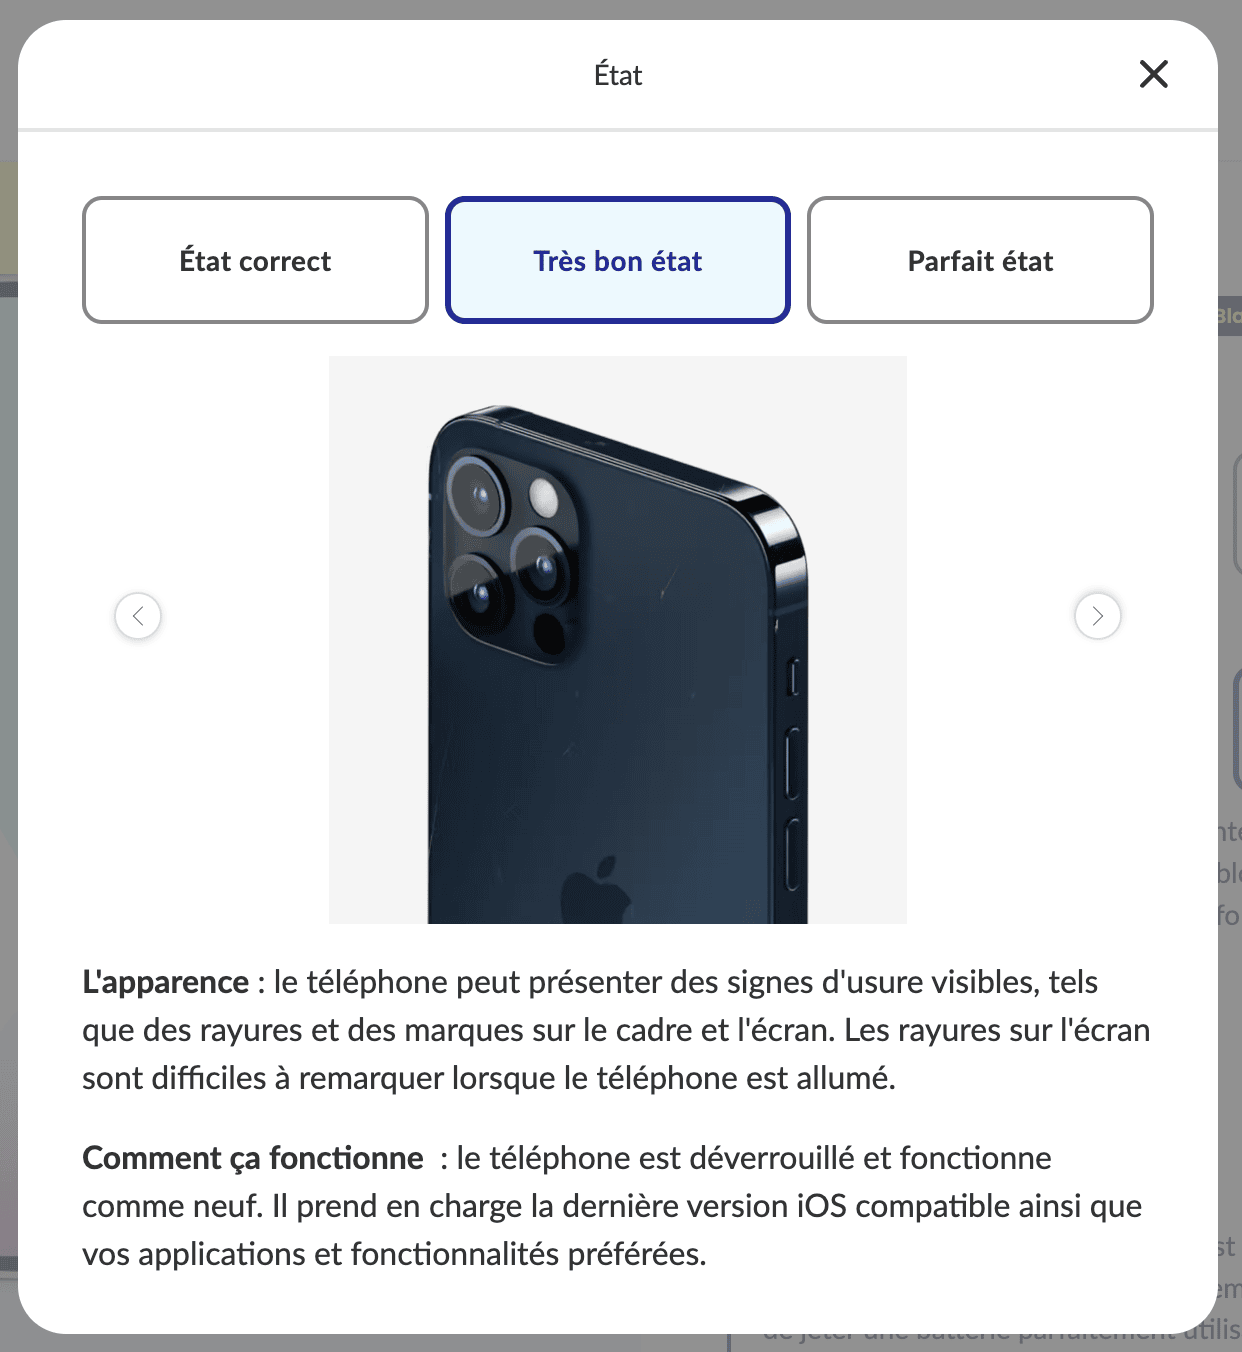1242x1352 pixels.
Task: Choose the Très bon état option
Action: pyautogui.click(x=618, y=260)
